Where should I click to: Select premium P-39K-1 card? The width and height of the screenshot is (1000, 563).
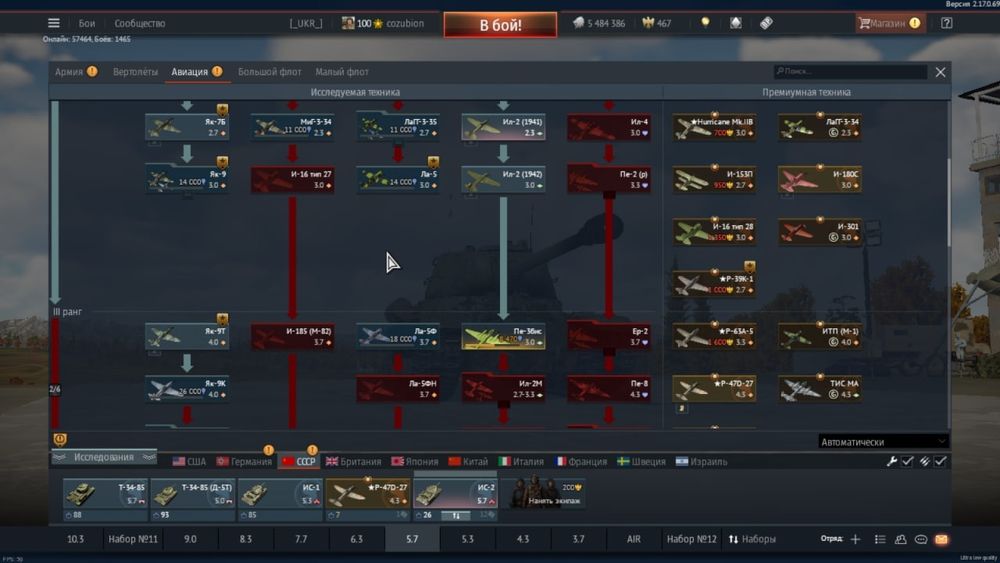click(714, 284)
